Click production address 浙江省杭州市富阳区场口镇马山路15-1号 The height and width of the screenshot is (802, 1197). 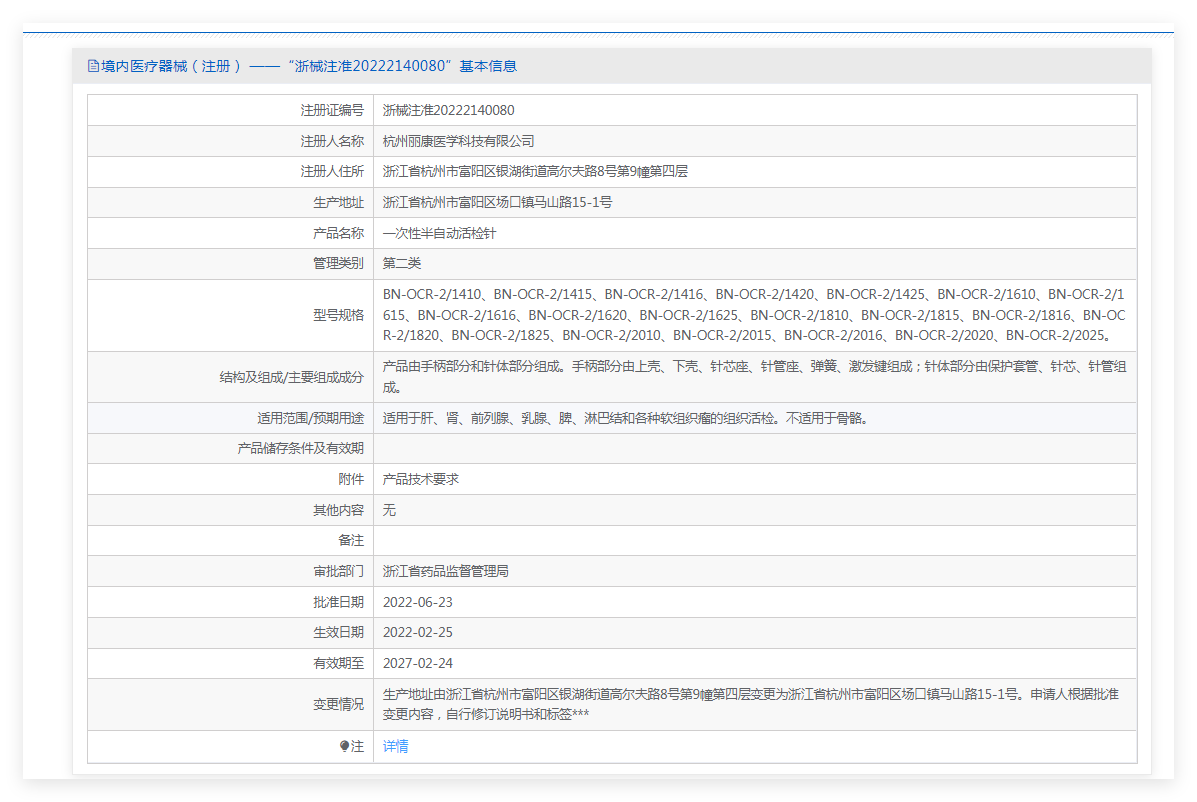point(497,202)
